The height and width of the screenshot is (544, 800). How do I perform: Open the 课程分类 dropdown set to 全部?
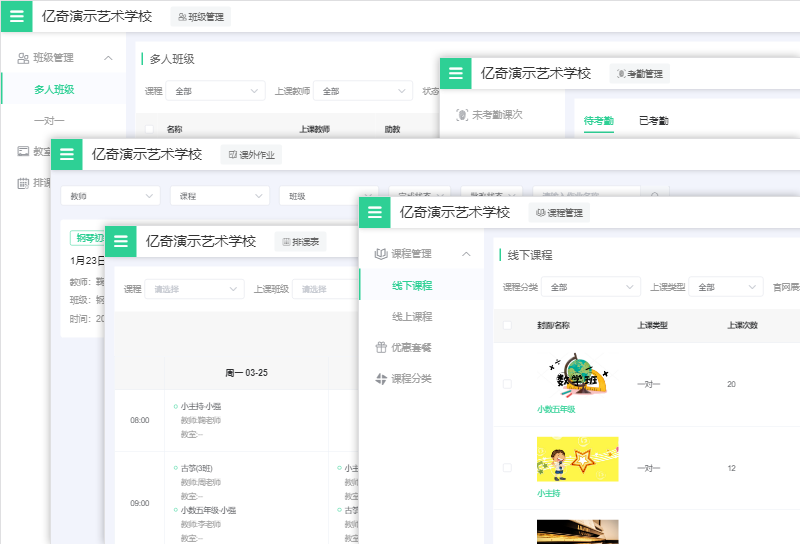point(590,287)
